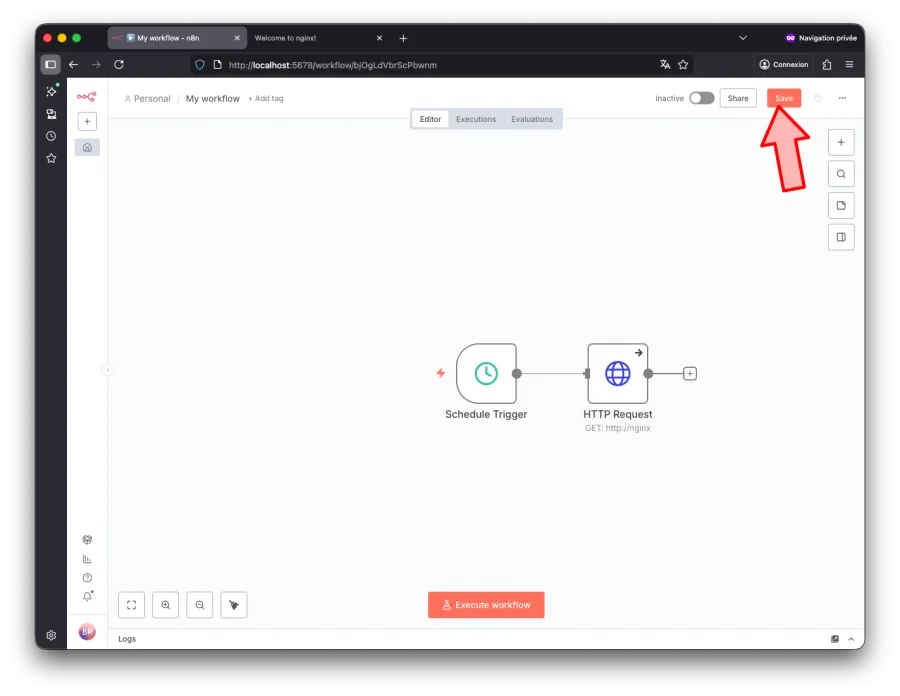
Task: Open the HTTP Request node
Action: [618, 373]
